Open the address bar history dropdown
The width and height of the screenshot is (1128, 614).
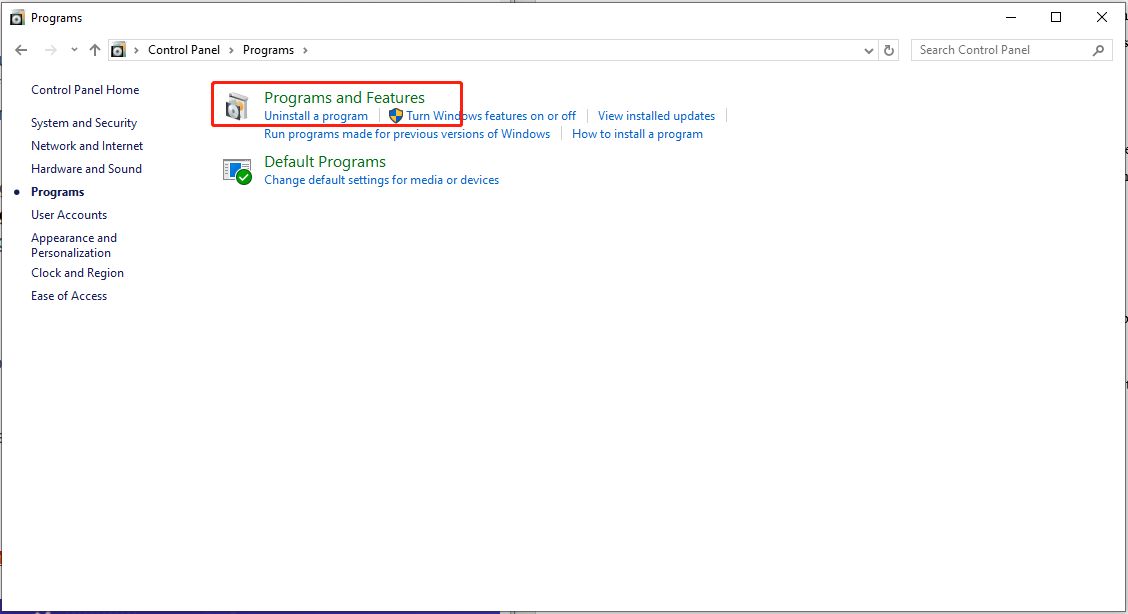coord(868,49)
